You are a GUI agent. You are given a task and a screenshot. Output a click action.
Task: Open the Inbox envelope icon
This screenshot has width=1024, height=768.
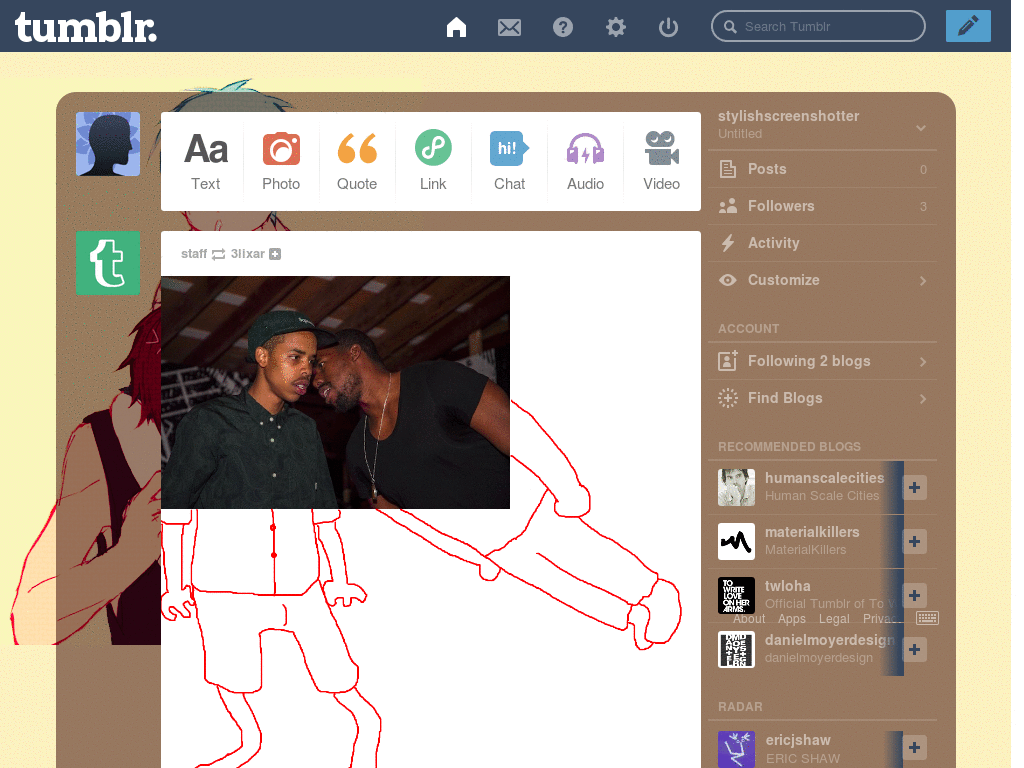coord(509,27)
